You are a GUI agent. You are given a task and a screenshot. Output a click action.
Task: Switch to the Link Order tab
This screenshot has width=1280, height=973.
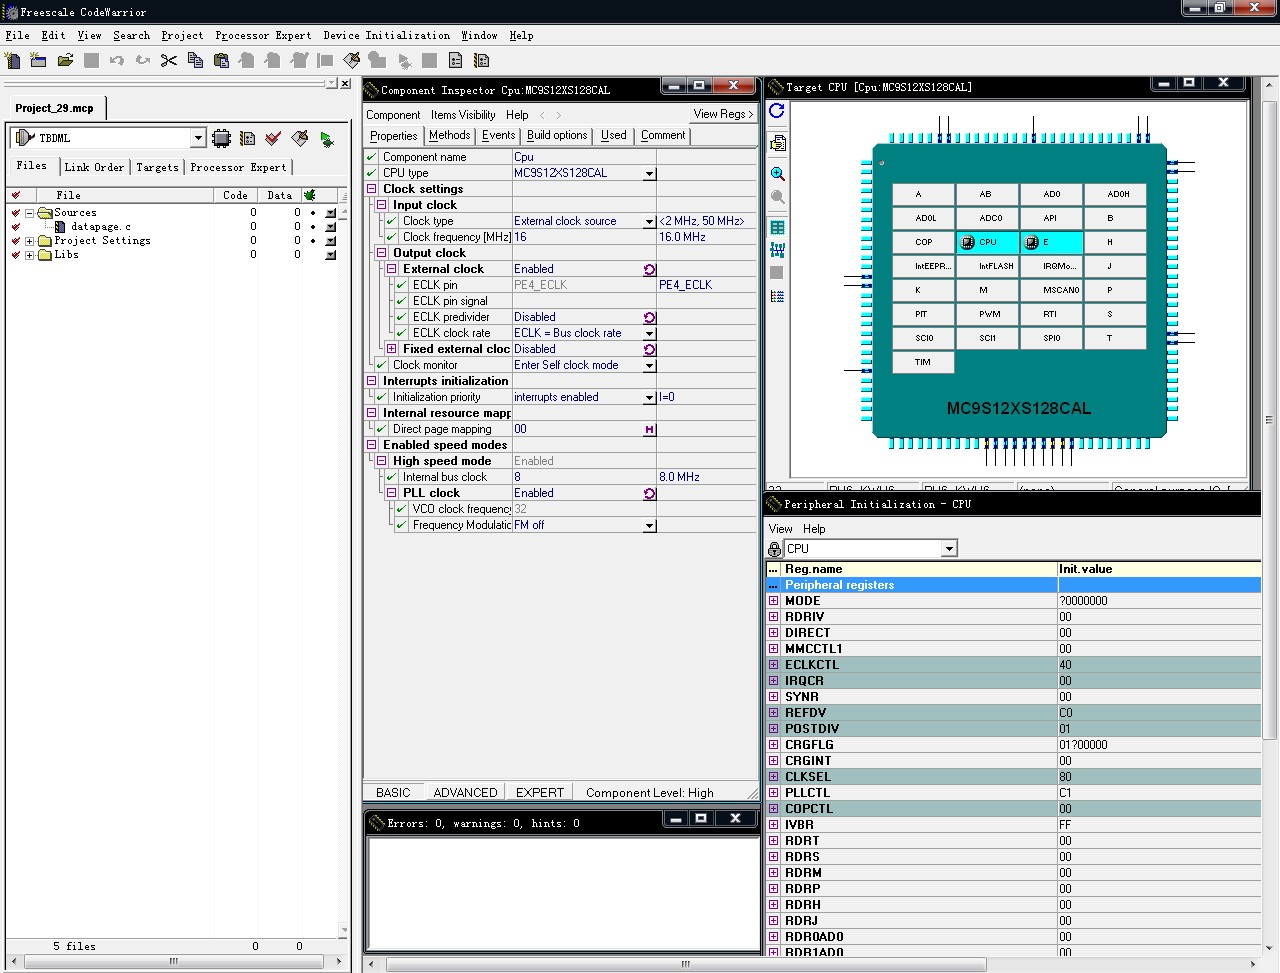pyautogui.click(x=94, y=167)
